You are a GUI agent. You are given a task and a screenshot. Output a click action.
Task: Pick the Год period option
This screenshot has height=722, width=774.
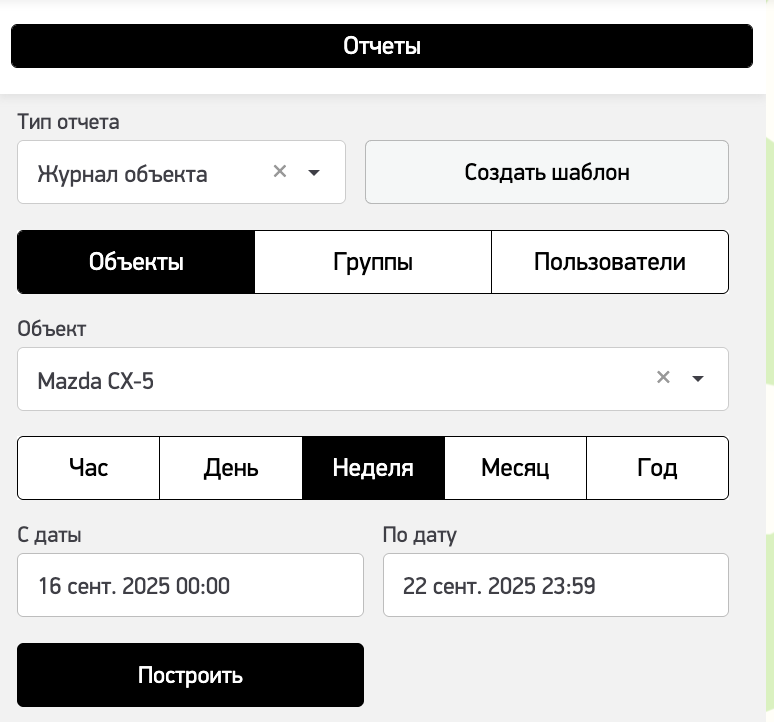[x=657, y=467]
